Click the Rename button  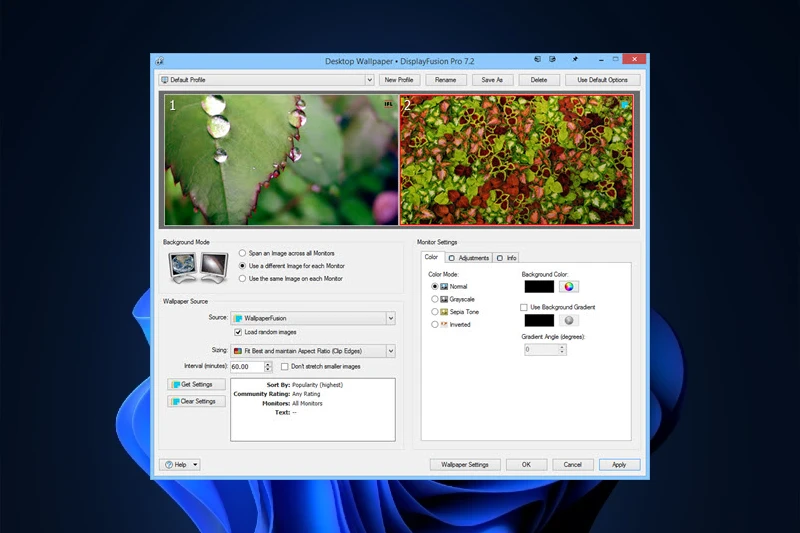(445, 80)
